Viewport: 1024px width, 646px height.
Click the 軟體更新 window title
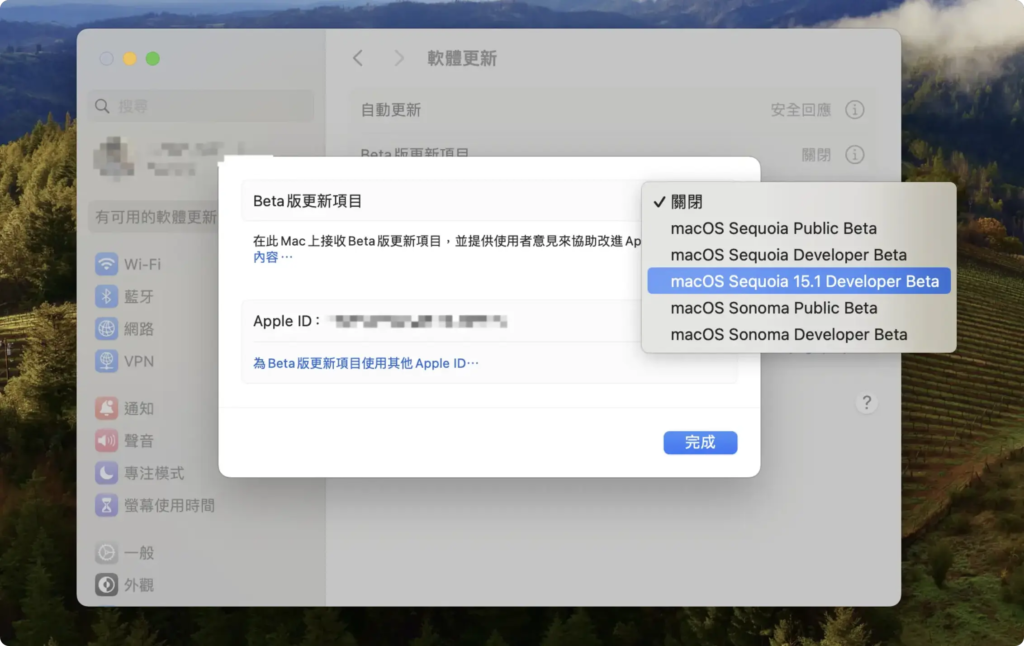tap(462, 58)
